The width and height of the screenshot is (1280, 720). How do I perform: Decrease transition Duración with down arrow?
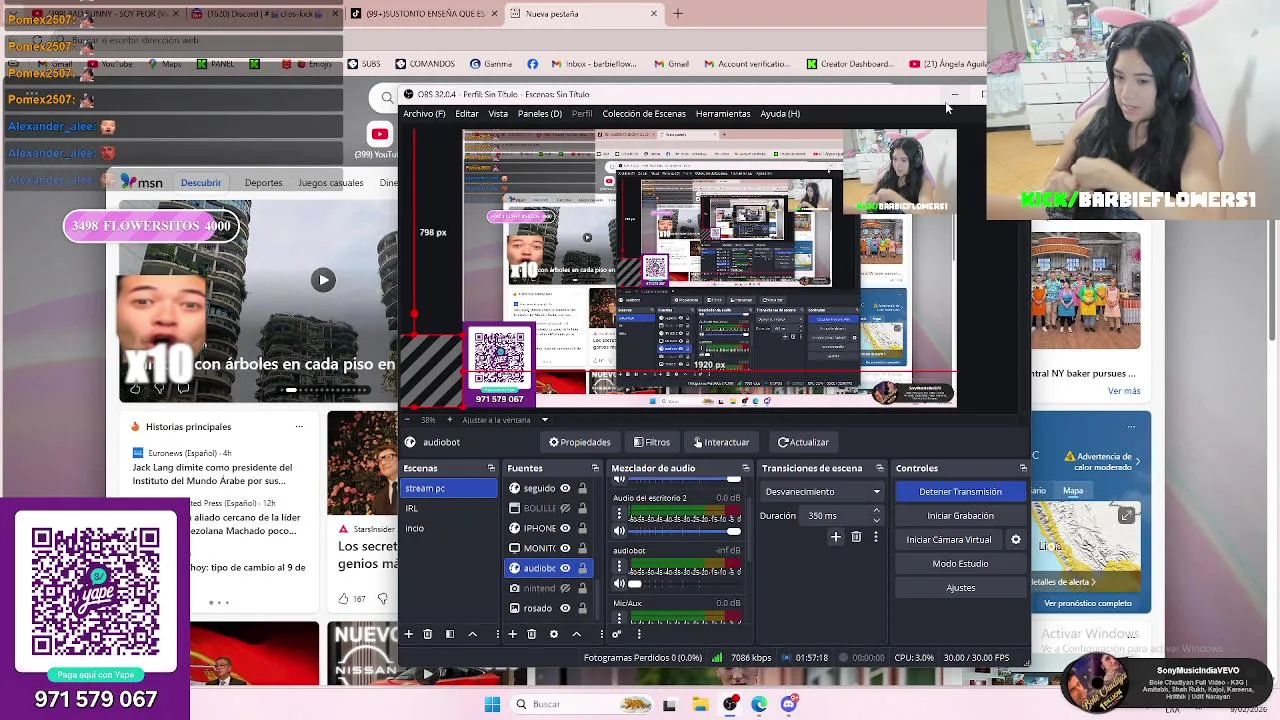(x=877, y=520)
